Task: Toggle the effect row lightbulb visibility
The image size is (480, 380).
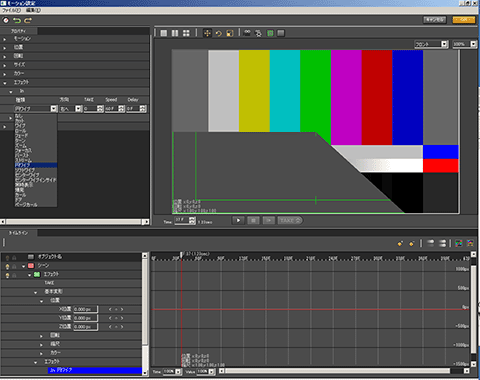Action: point(7,275)
